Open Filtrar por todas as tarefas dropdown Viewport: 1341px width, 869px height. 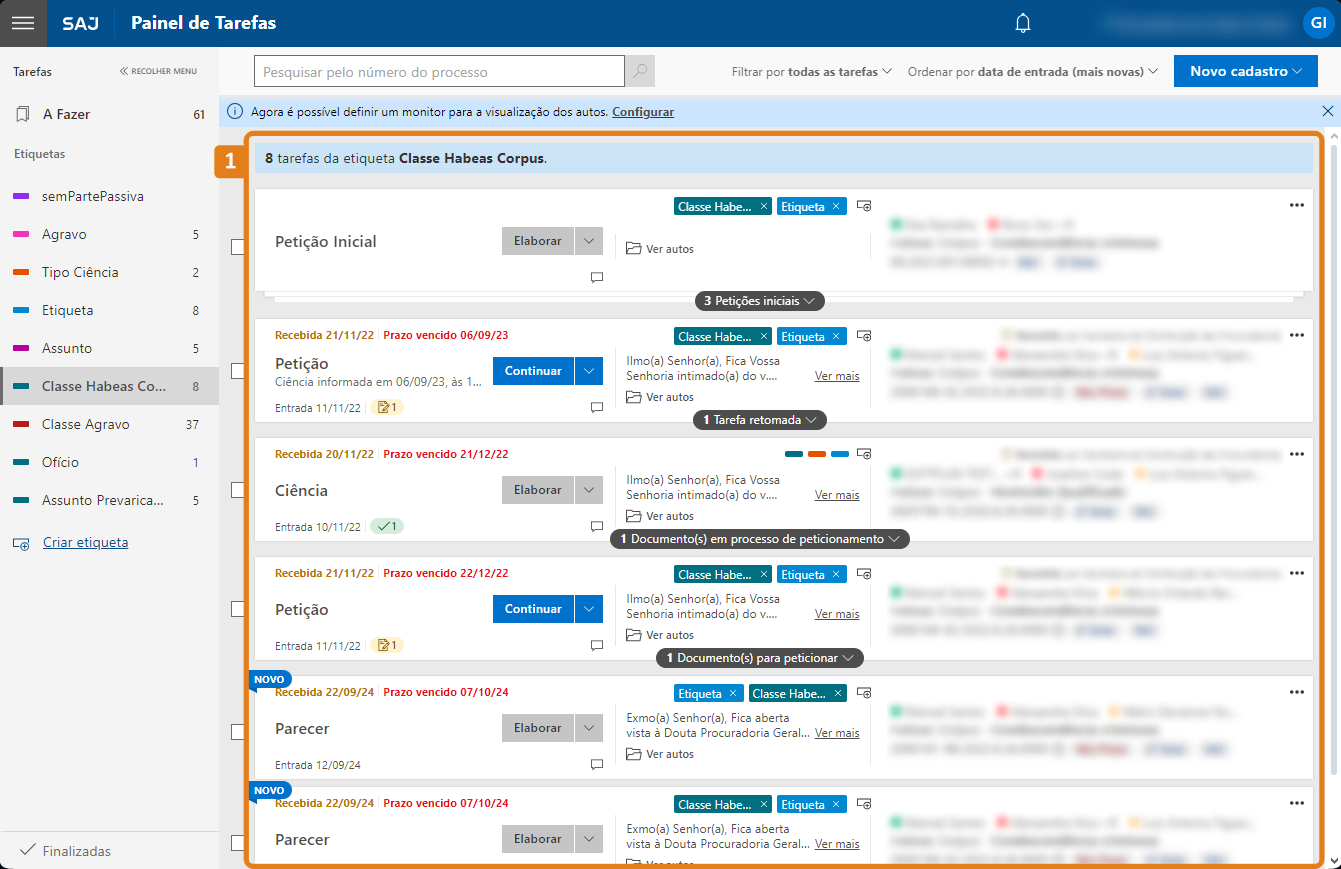pyautogui.click(x=811, y=72)
